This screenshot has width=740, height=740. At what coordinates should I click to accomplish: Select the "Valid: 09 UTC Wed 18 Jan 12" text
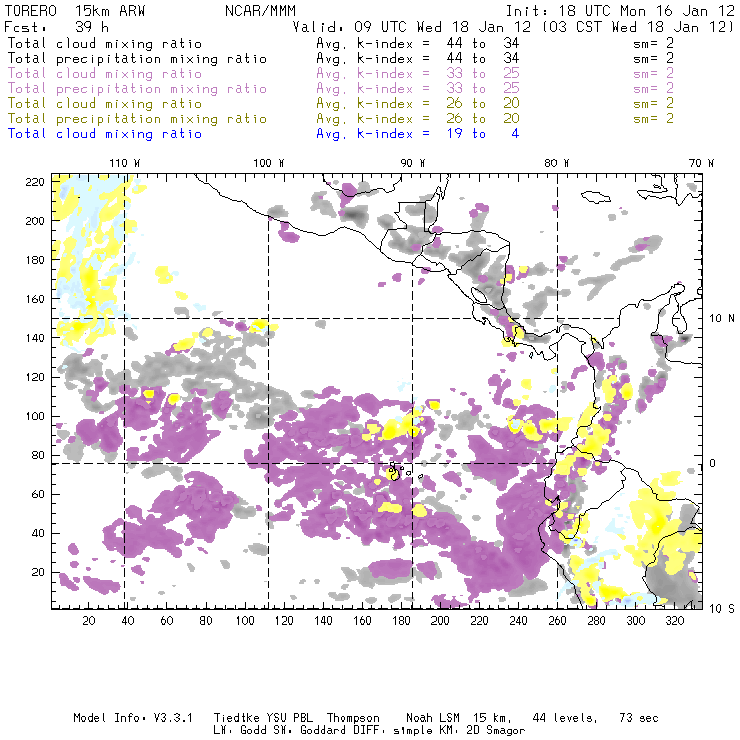pyautogui.click(x=411, y=27)
